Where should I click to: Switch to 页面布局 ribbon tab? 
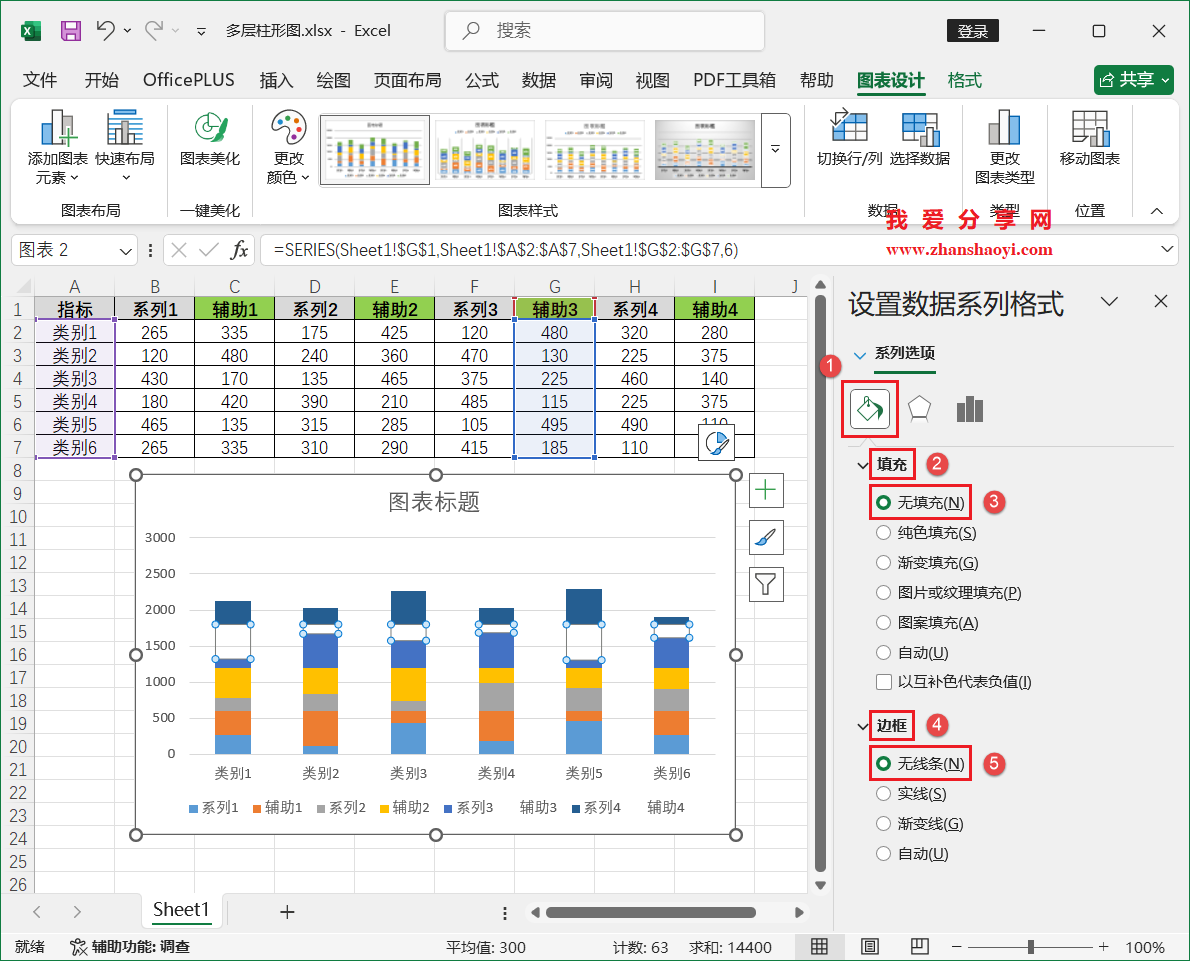click(408, 80)
